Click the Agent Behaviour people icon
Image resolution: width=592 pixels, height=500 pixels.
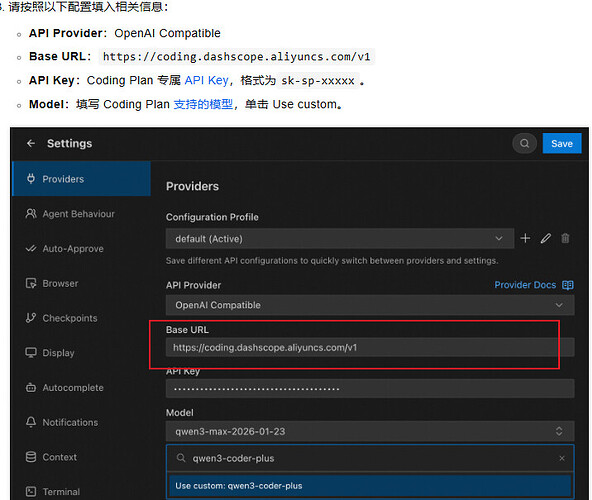coord(31,214)
